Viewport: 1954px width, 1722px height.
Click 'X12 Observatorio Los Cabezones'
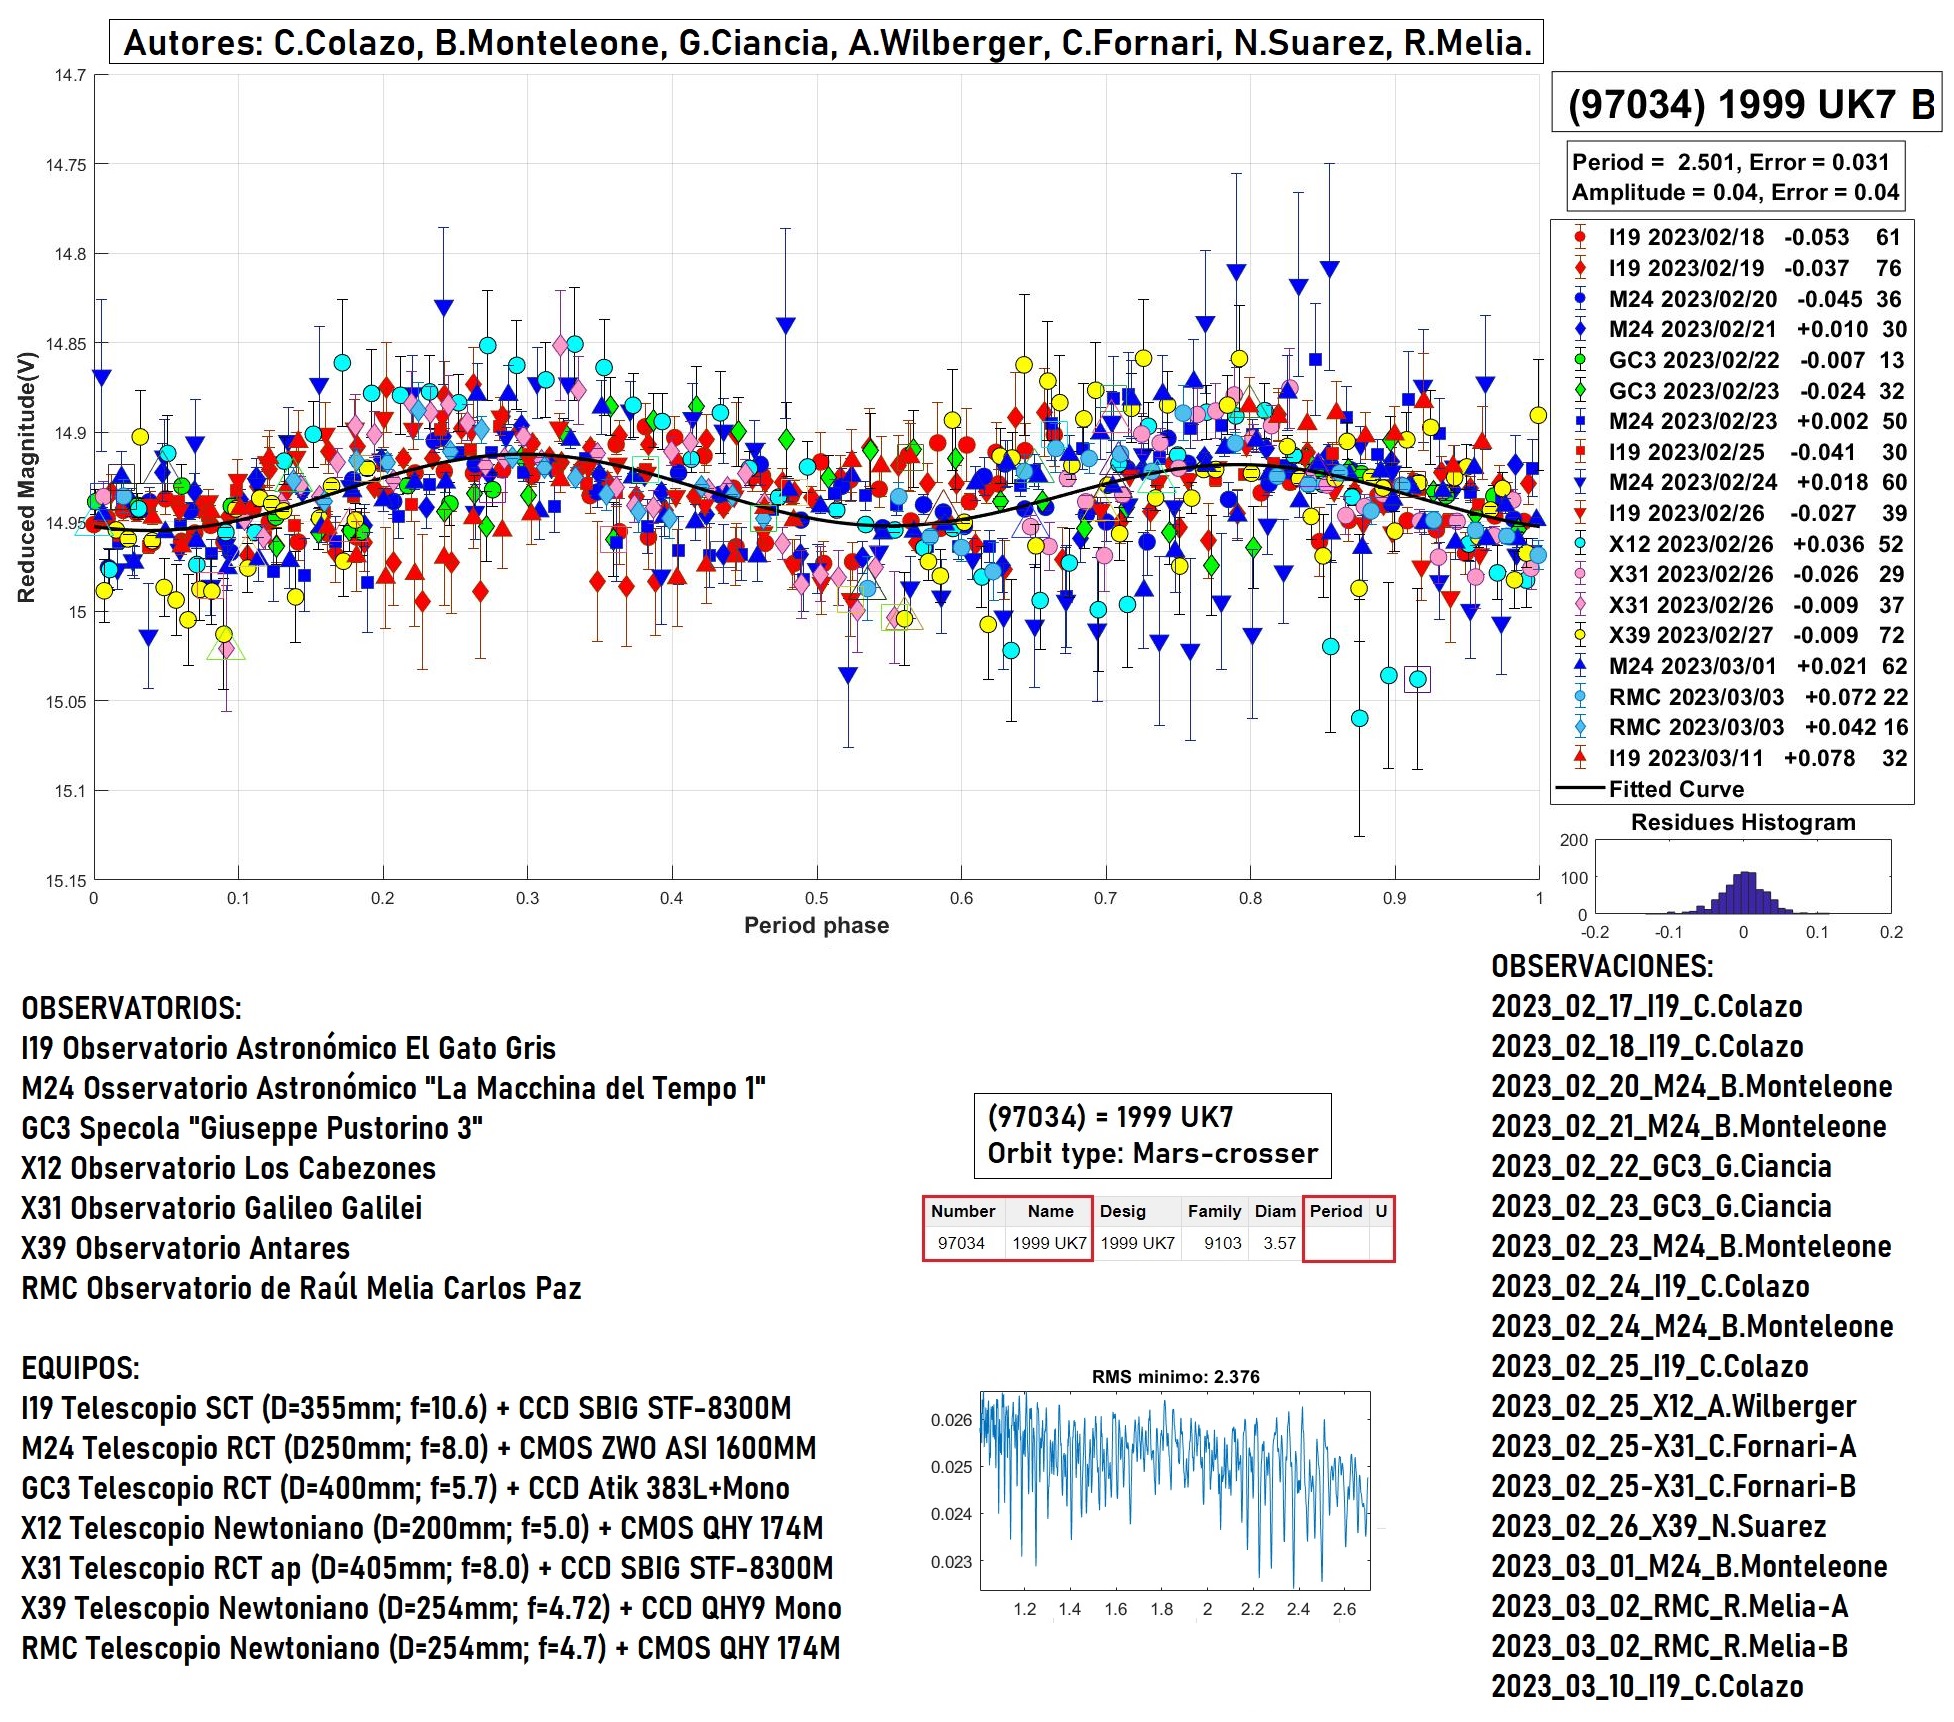[228, 1167]
